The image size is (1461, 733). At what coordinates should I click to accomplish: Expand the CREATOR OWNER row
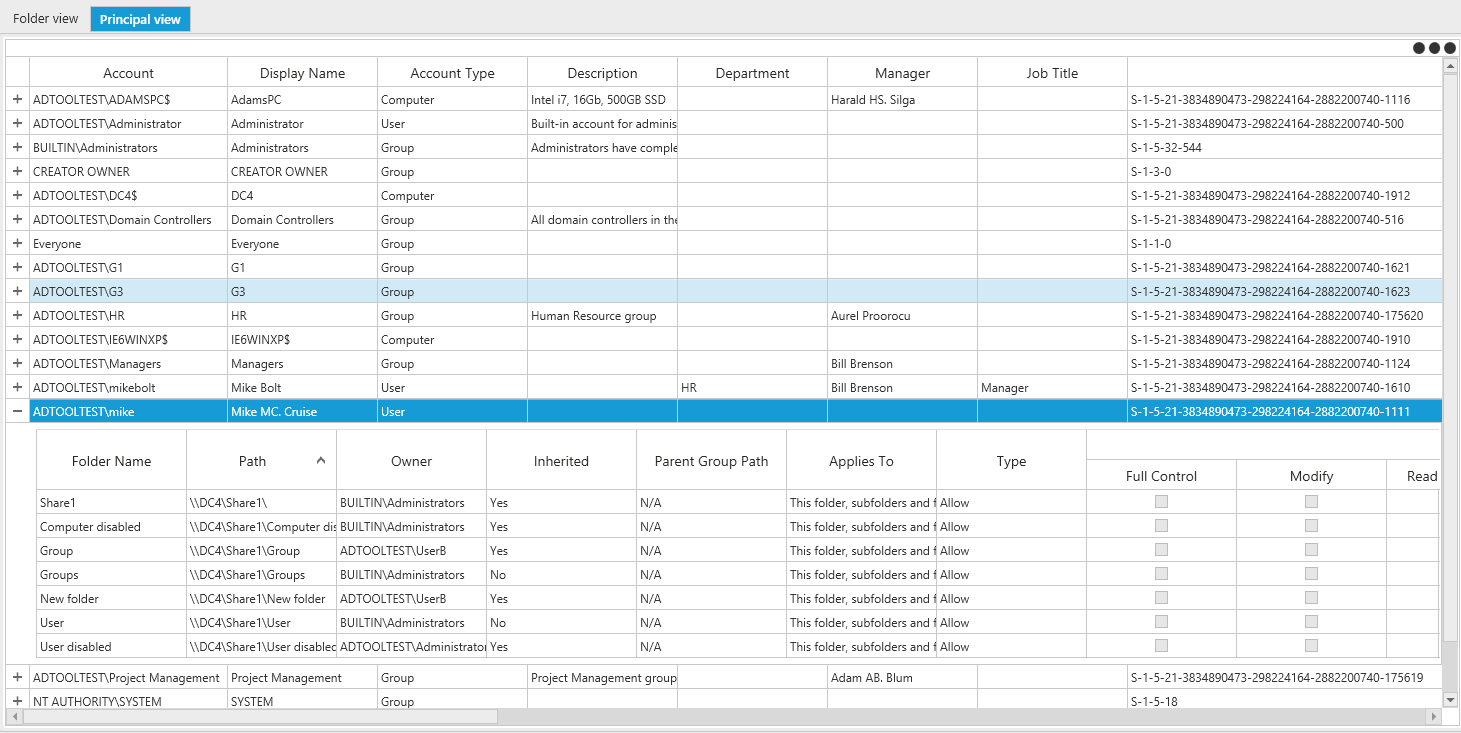17,172
